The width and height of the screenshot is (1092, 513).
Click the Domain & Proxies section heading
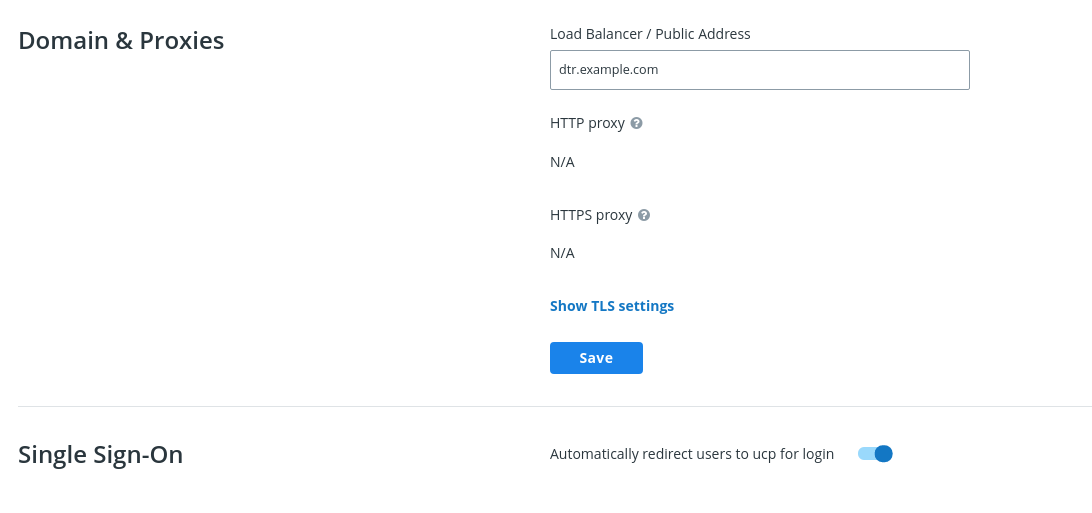pyautogui.click(x=121, y=41)
